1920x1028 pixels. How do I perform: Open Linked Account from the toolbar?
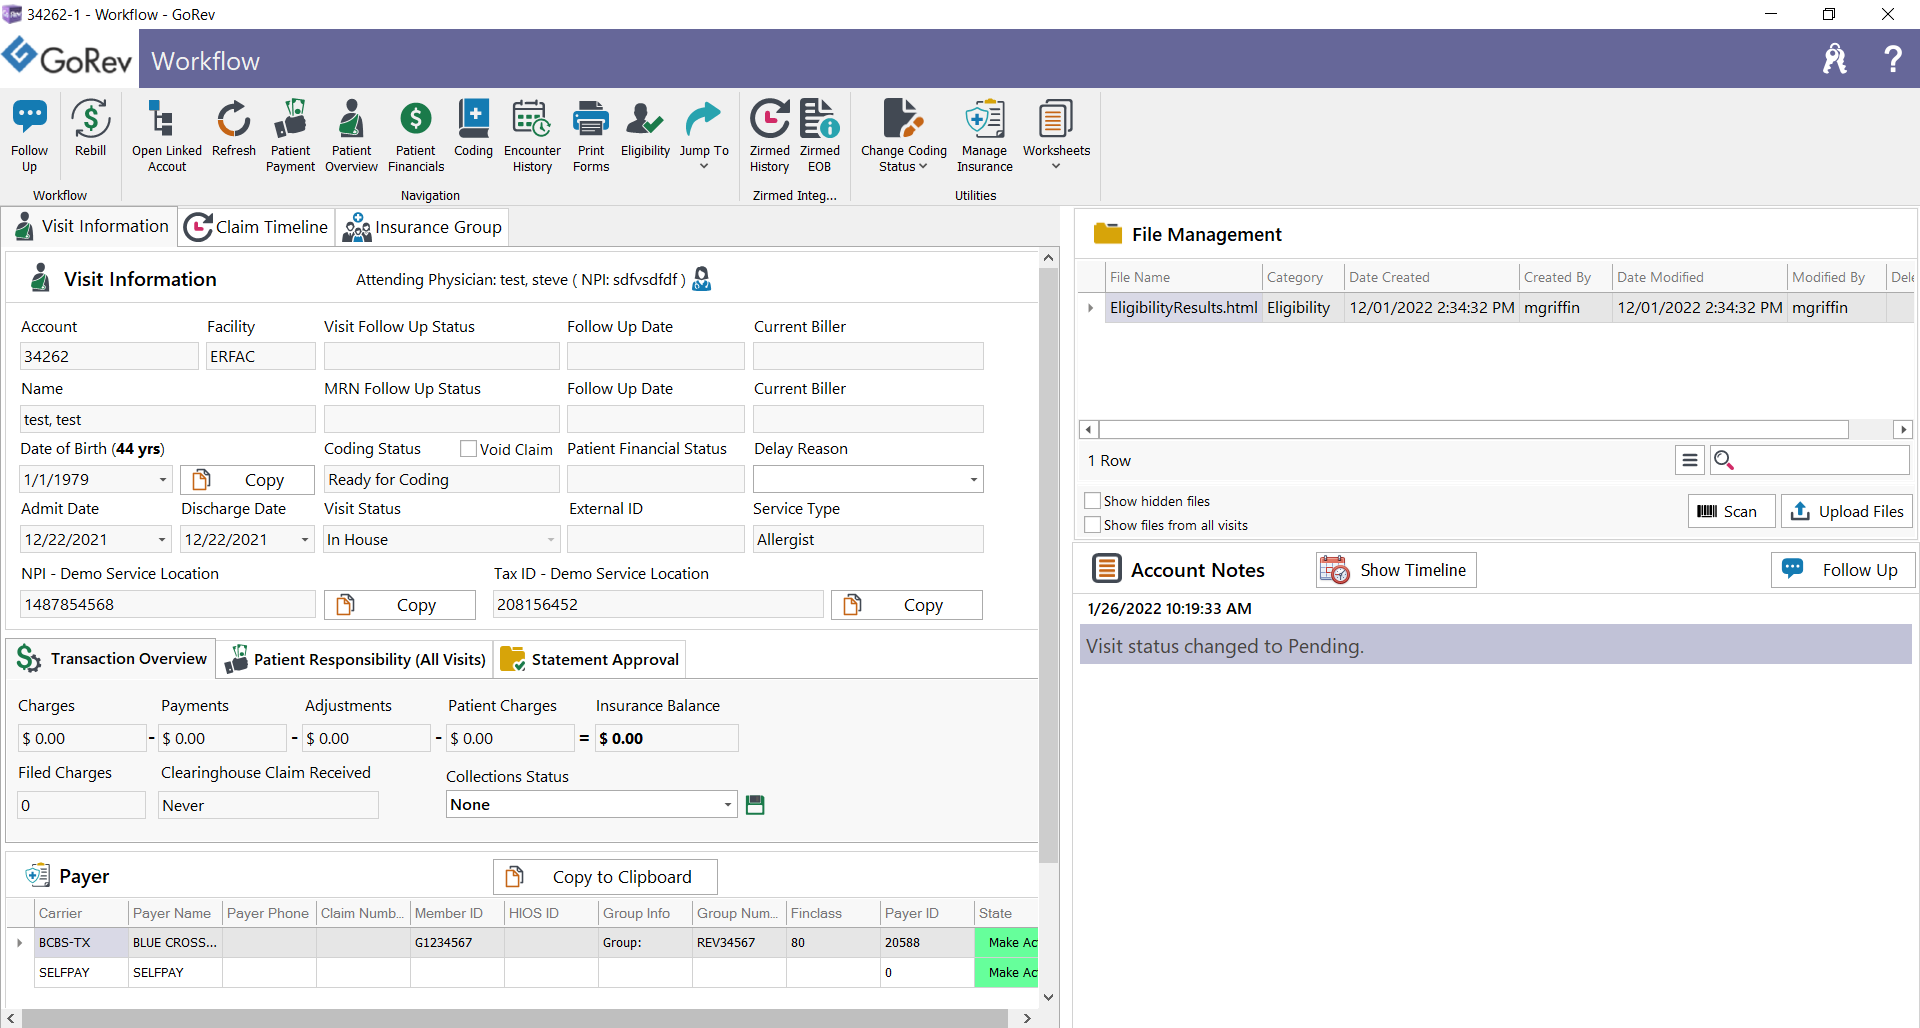tap(167, 136)
